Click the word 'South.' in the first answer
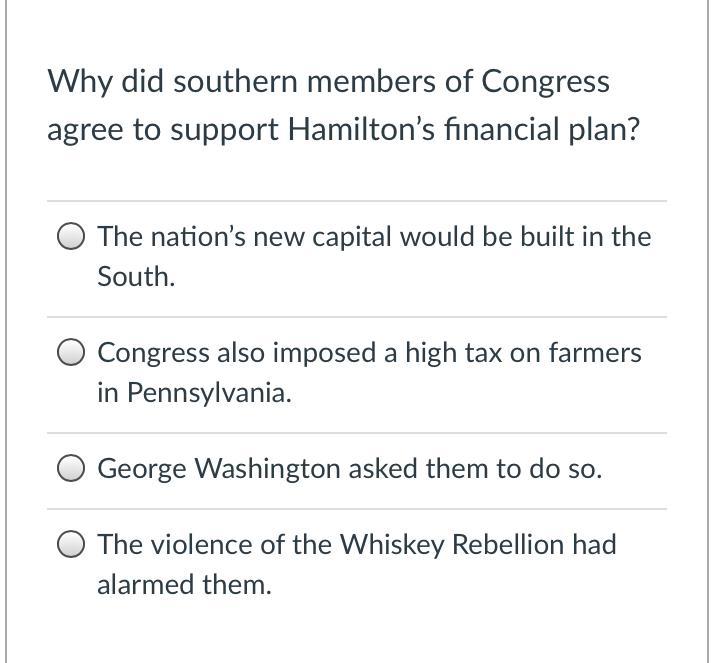 136,277
